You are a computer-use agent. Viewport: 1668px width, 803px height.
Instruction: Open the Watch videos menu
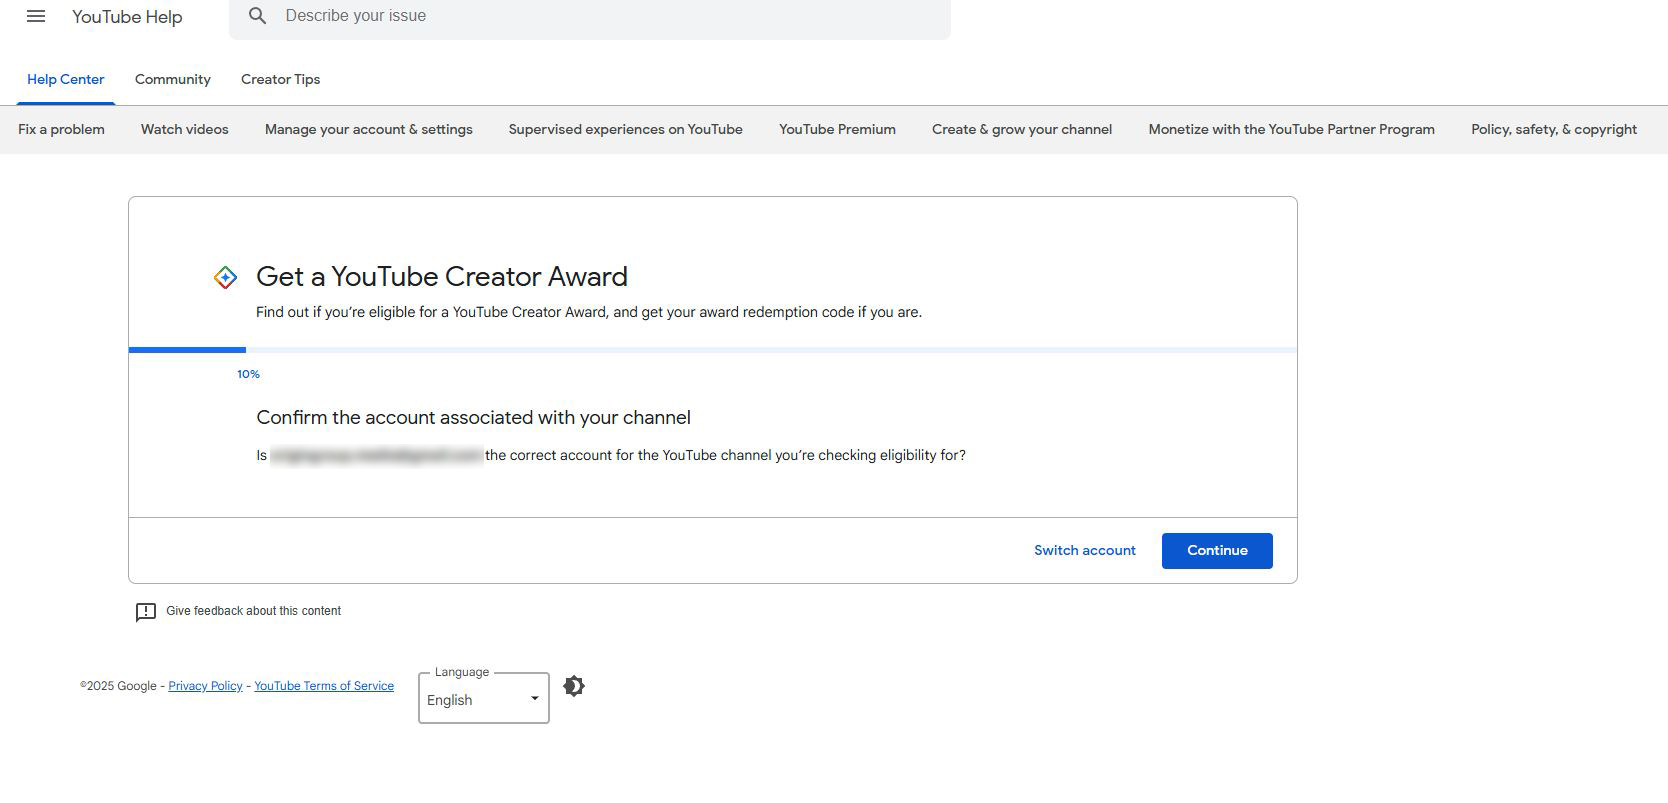pos(185,130)
